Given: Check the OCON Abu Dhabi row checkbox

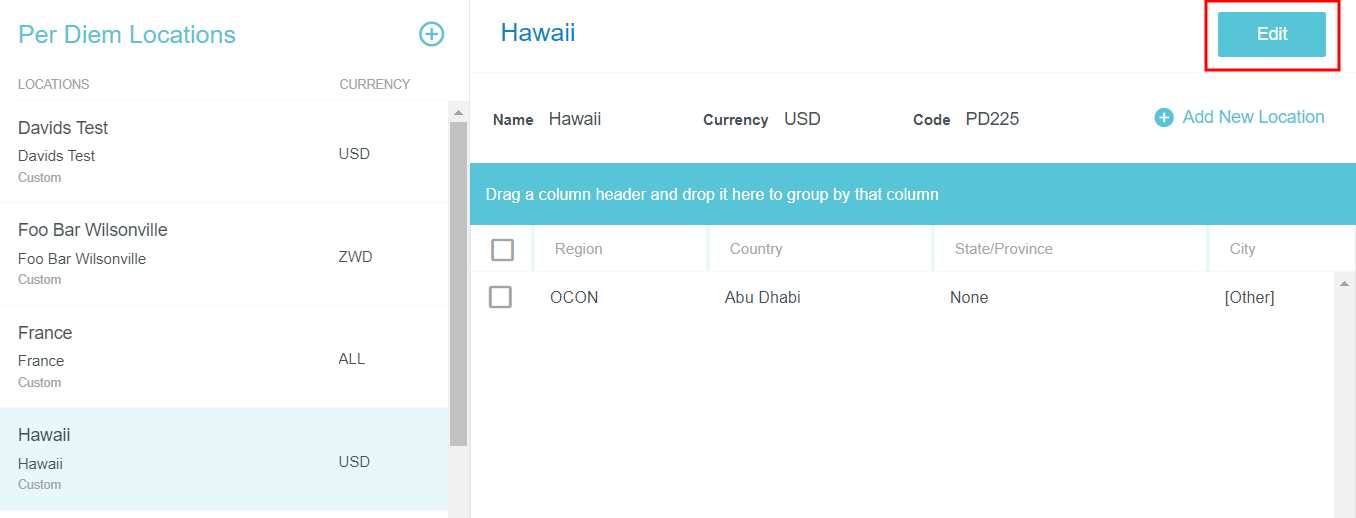Looking at the screenshot, I should (500, 297).
